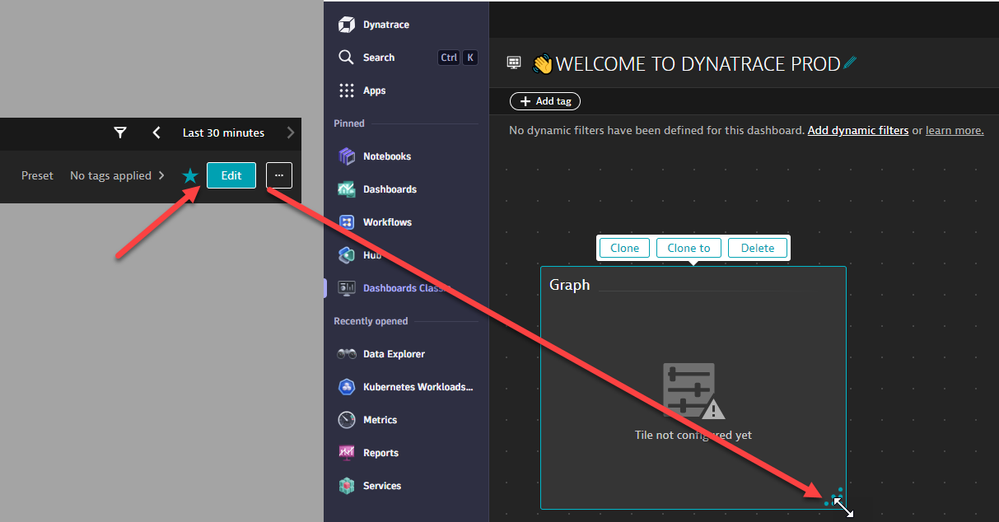Click the Reports icon
The height and width of the screenshot is (522, 999).
[347, 453]
